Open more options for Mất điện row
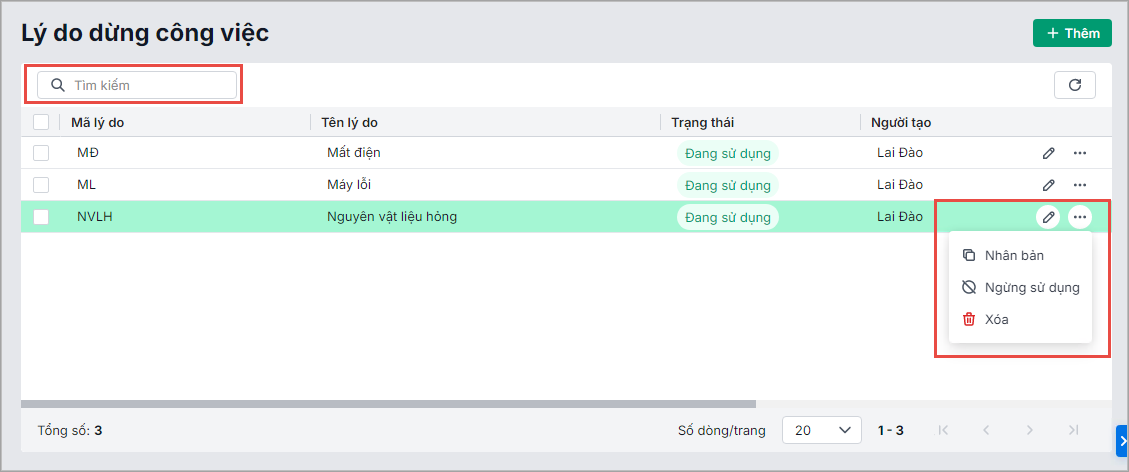 coord(1080,153)
